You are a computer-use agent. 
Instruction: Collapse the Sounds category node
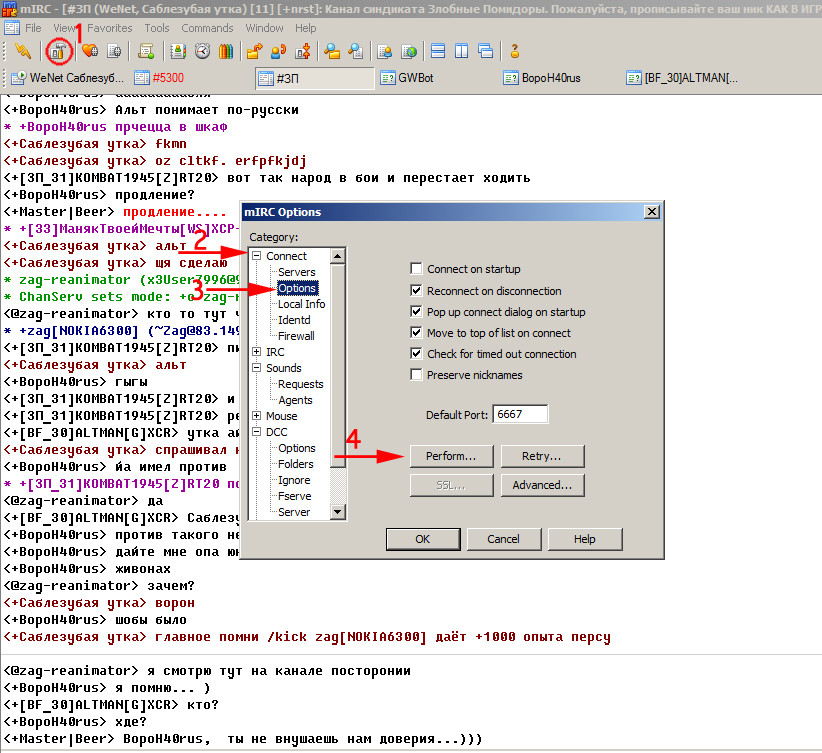coord(256,368)
